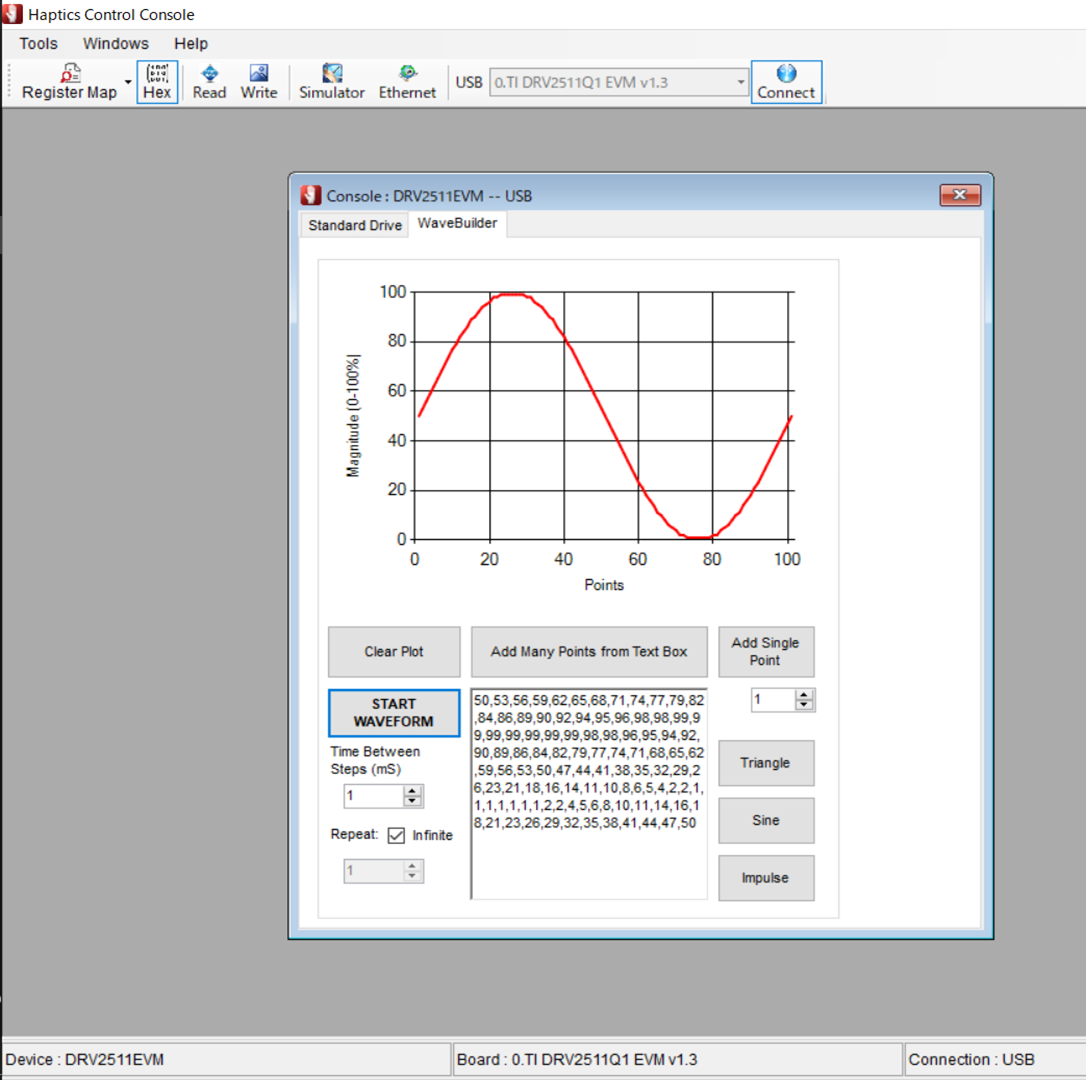The image size is (1086, 1080).
Task: Expand the Register Map dropdown arrow
Action: pyautogui.click(x=128, y=82)
